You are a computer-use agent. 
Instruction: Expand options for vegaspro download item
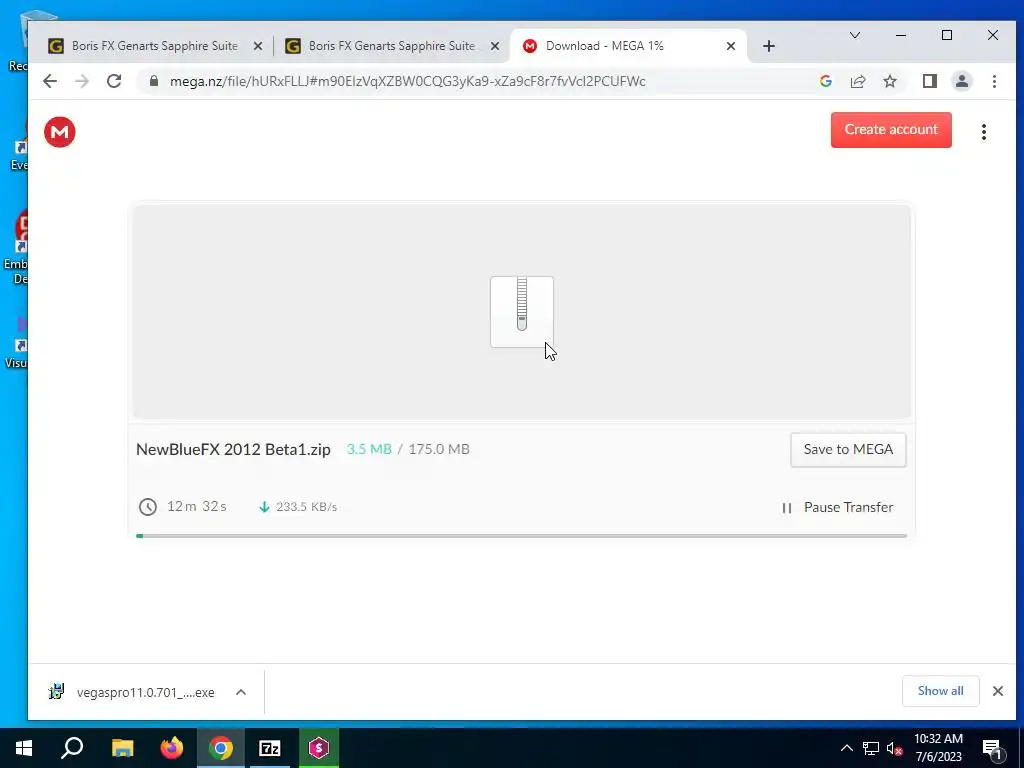click(x=240, y=692)
